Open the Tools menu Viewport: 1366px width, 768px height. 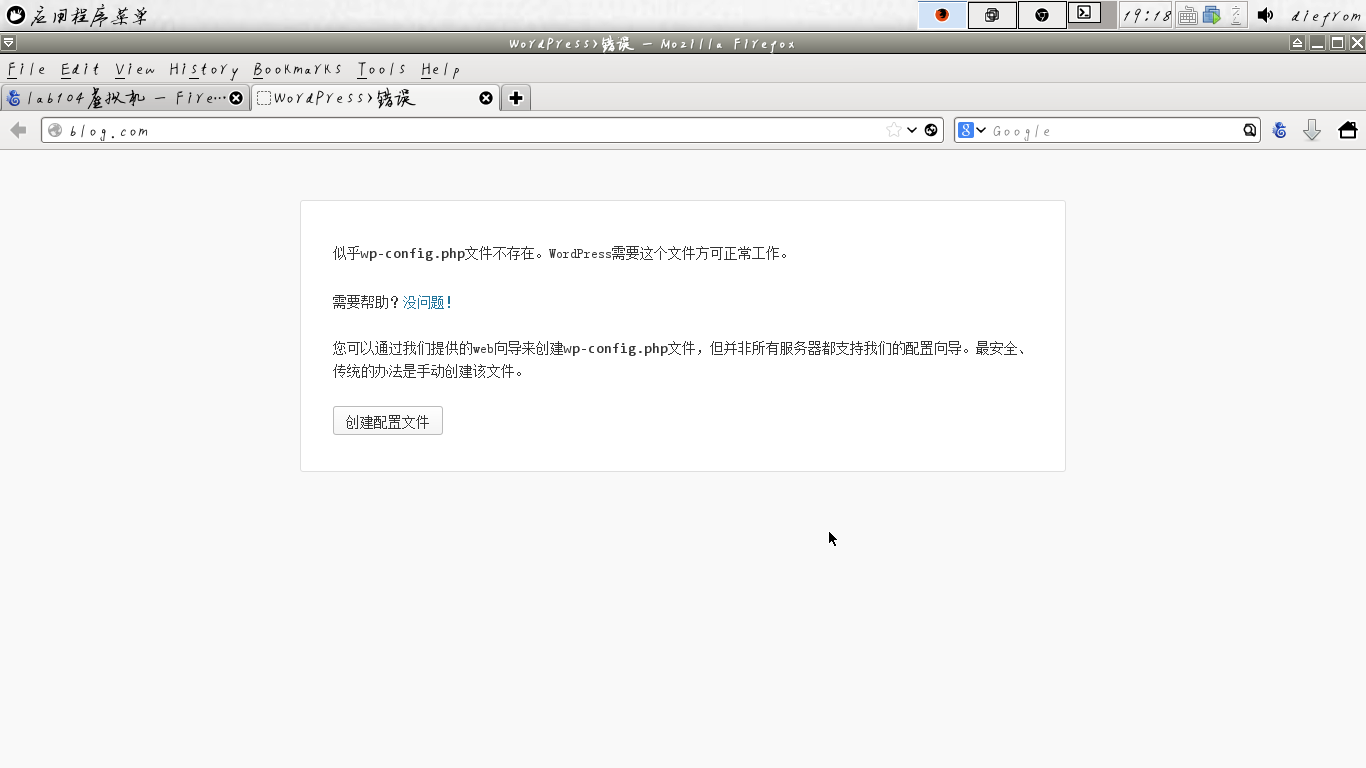[382, 69]
